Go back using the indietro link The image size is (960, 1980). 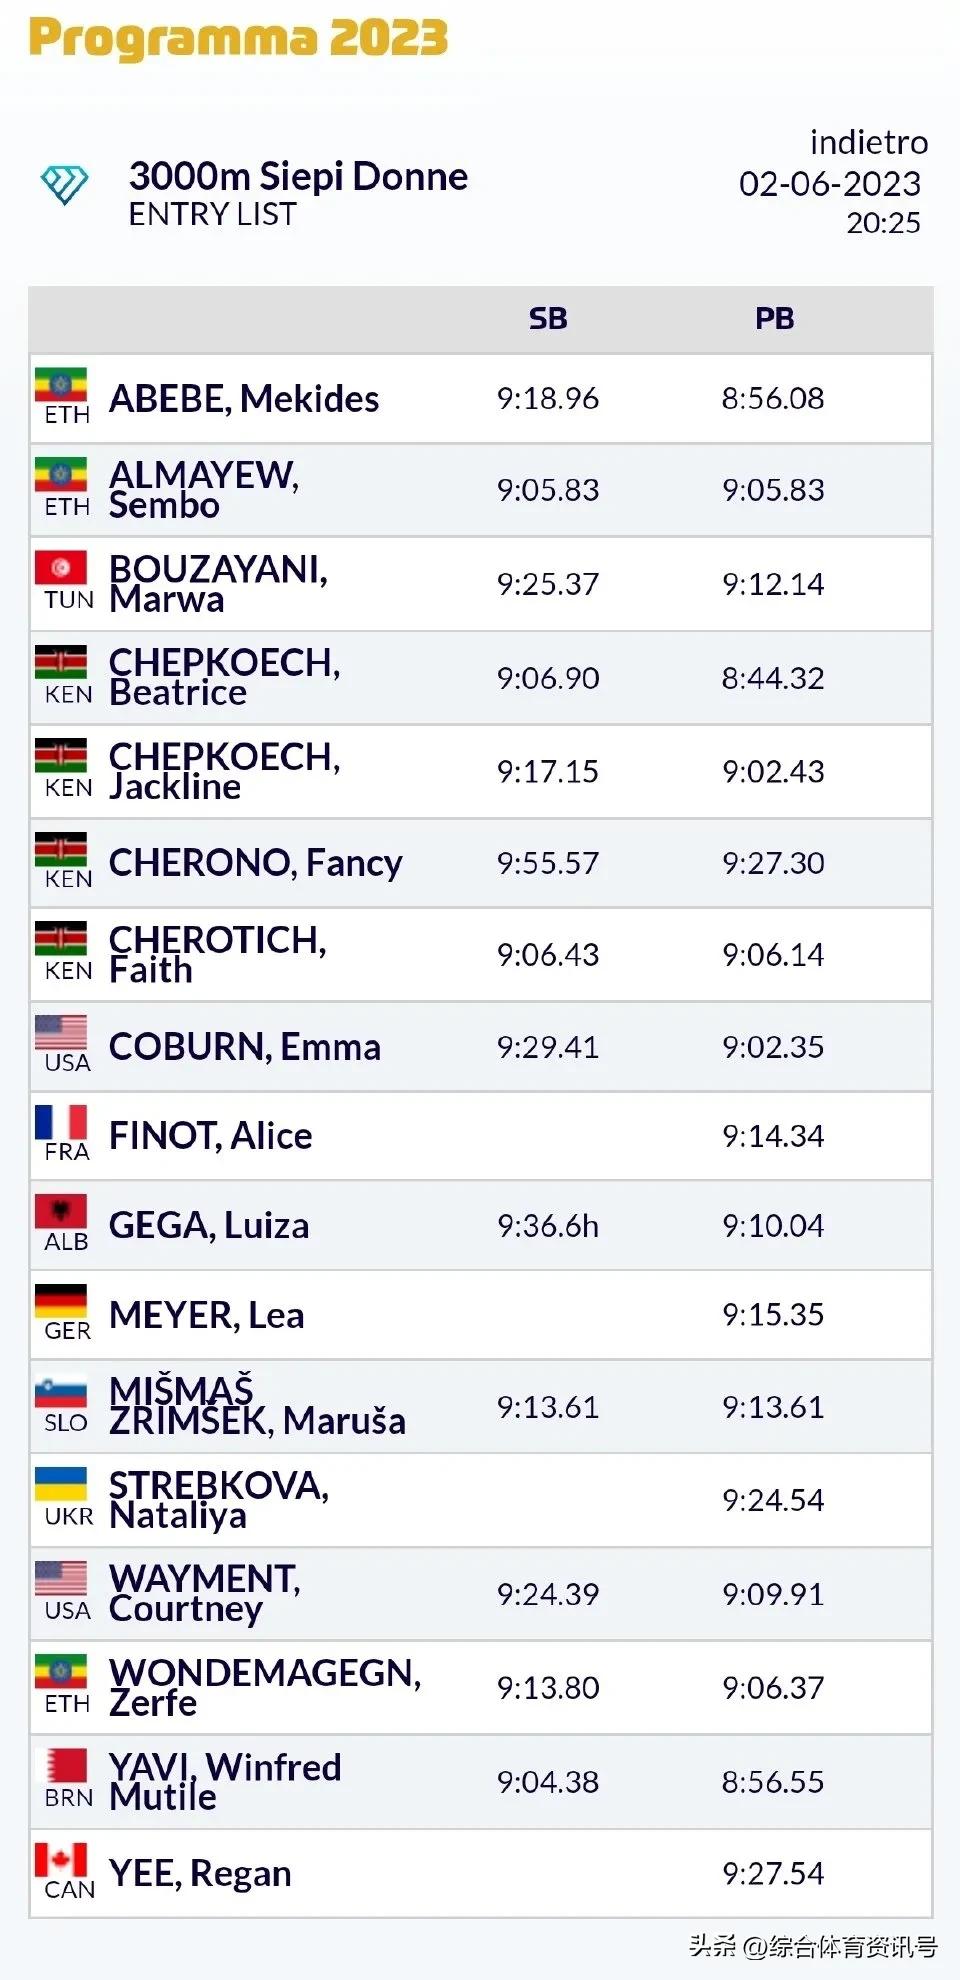[868, 143]
